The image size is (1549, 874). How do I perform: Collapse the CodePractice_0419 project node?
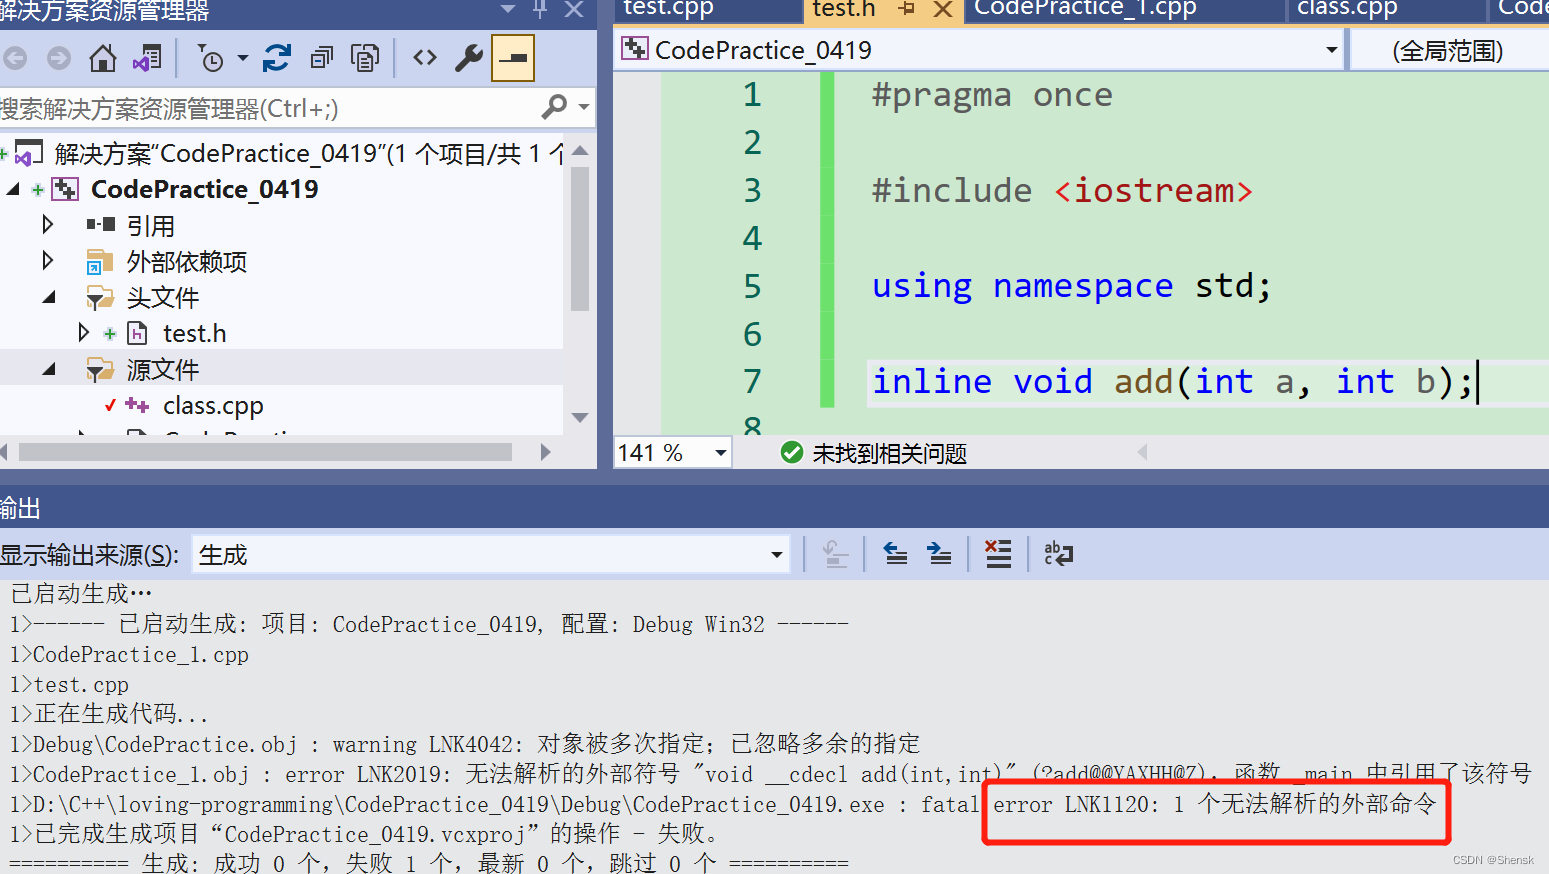point(13,189)
